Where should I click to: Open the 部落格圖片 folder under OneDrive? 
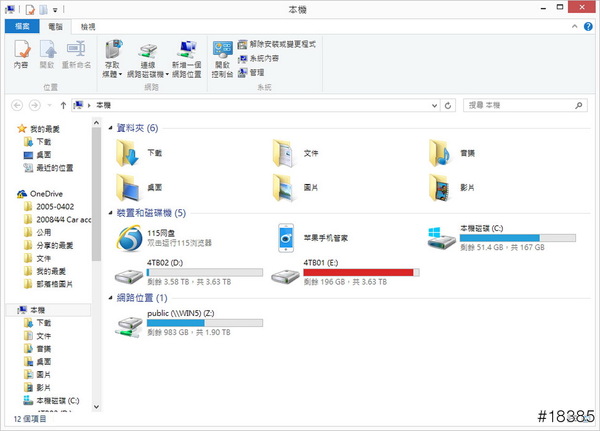[x=48, y=284]
